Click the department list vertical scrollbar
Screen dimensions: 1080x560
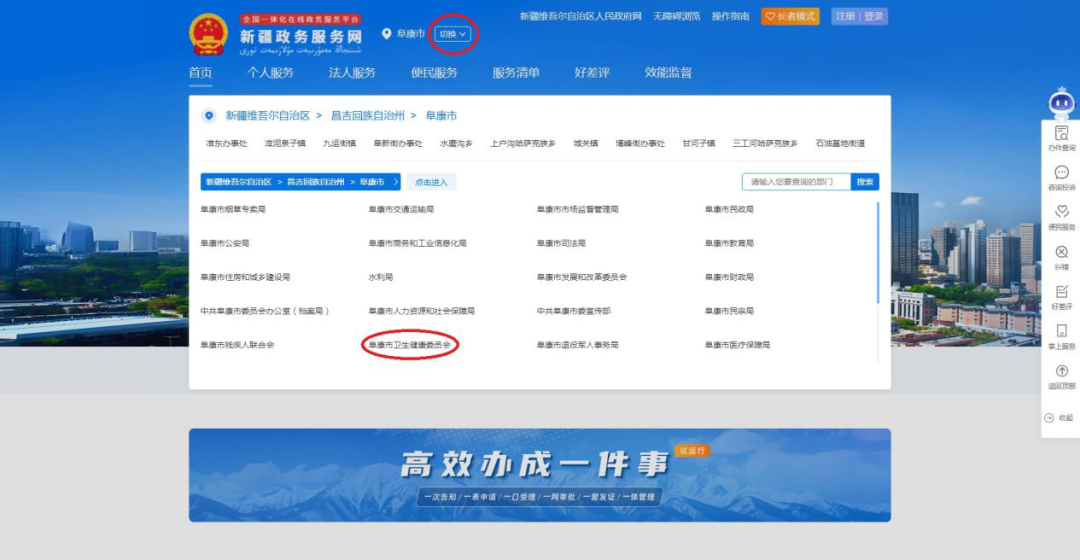(878, 250)
